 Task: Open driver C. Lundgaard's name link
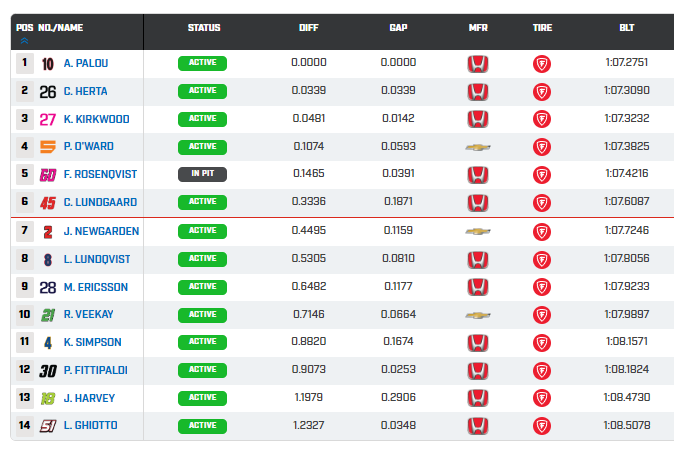tap(100, 202)
